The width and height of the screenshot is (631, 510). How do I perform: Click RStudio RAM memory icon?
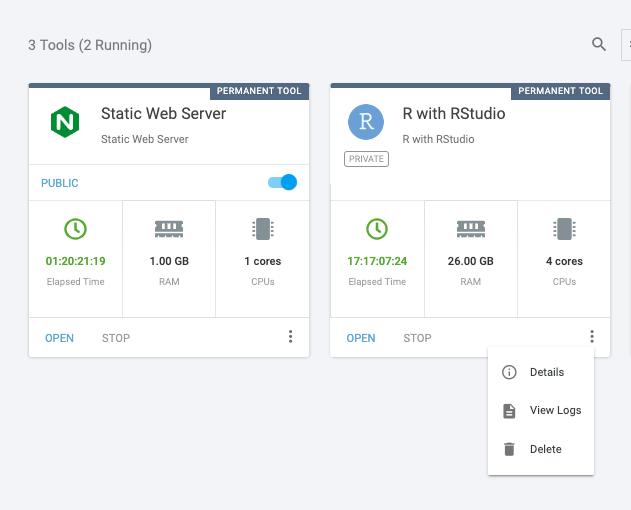pos(470,229)
